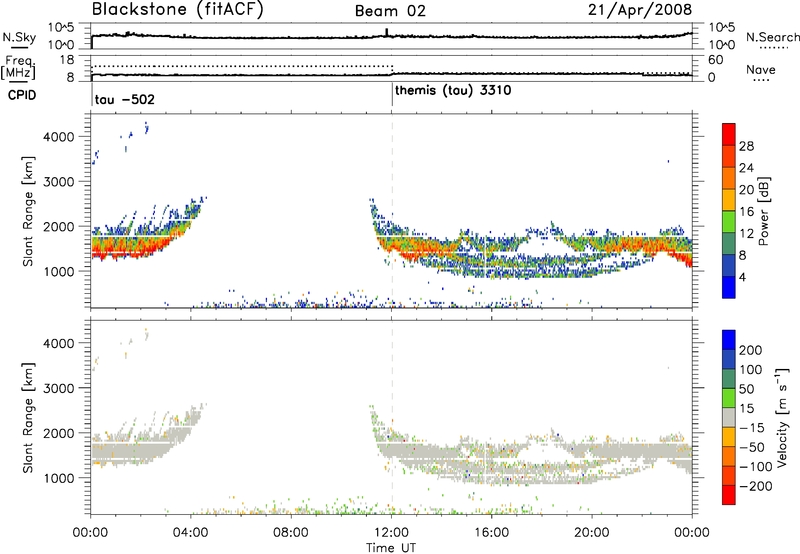Select the Freq. [MHz] axis label
Image resolution: width=800 pixels, height=554 pixels.
(18, 67)
